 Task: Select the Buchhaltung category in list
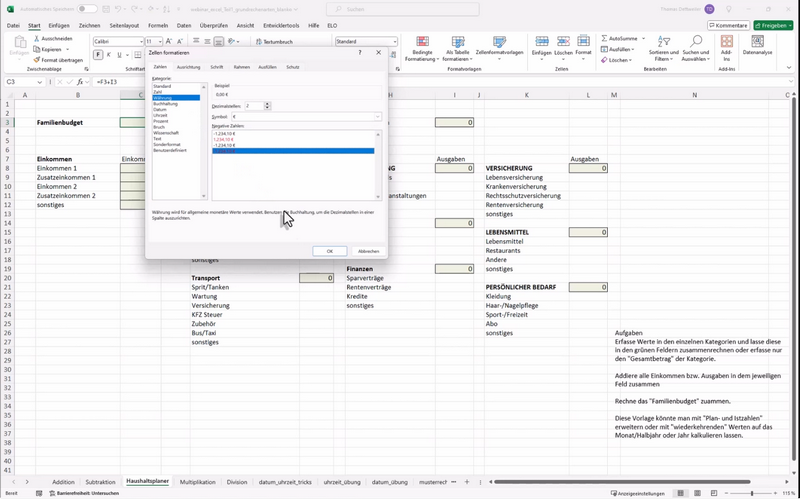166,103
